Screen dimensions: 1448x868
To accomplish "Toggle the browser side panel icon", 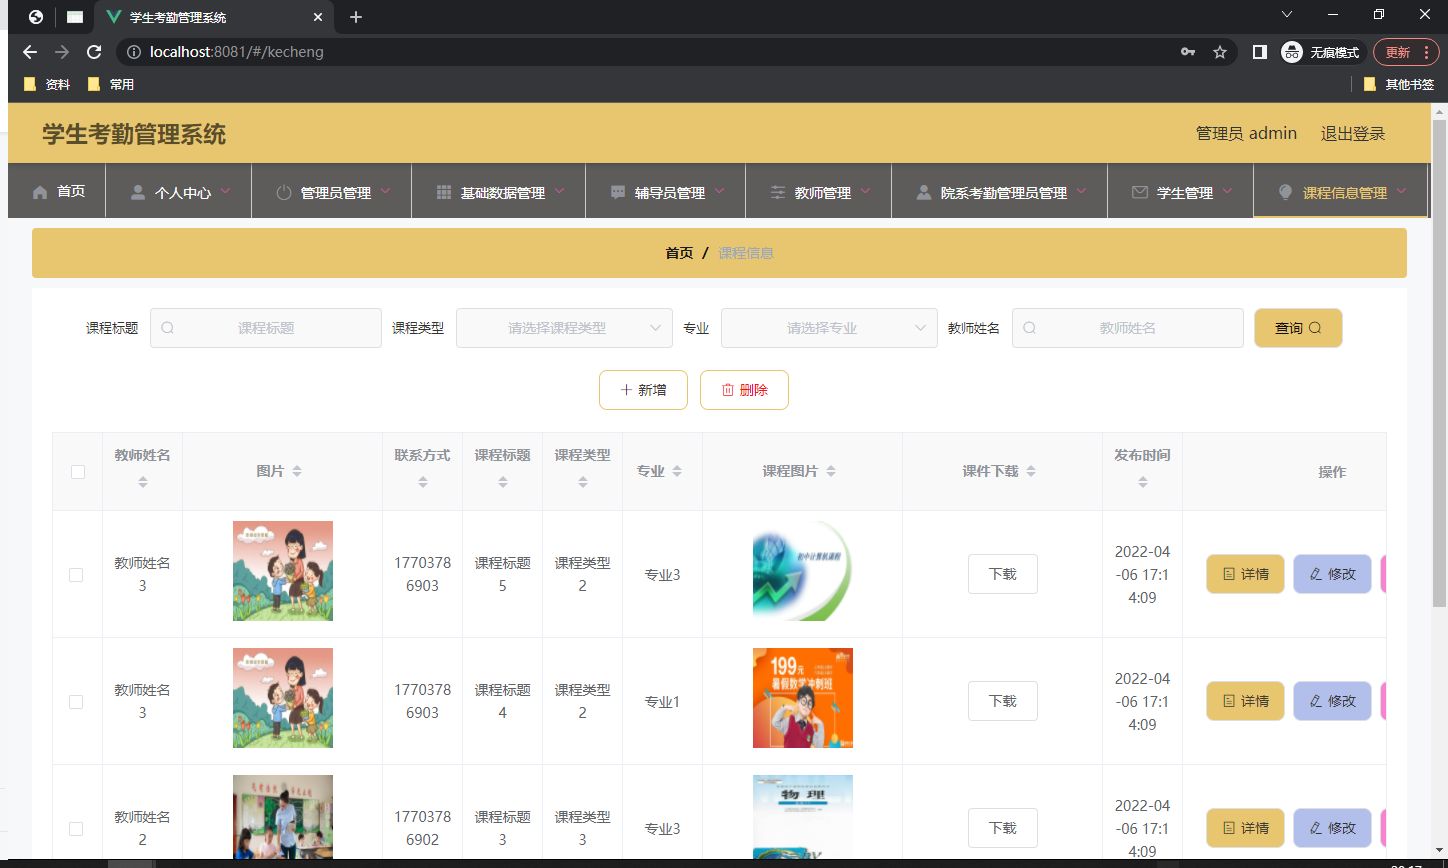I will [x=1260, y=52].
